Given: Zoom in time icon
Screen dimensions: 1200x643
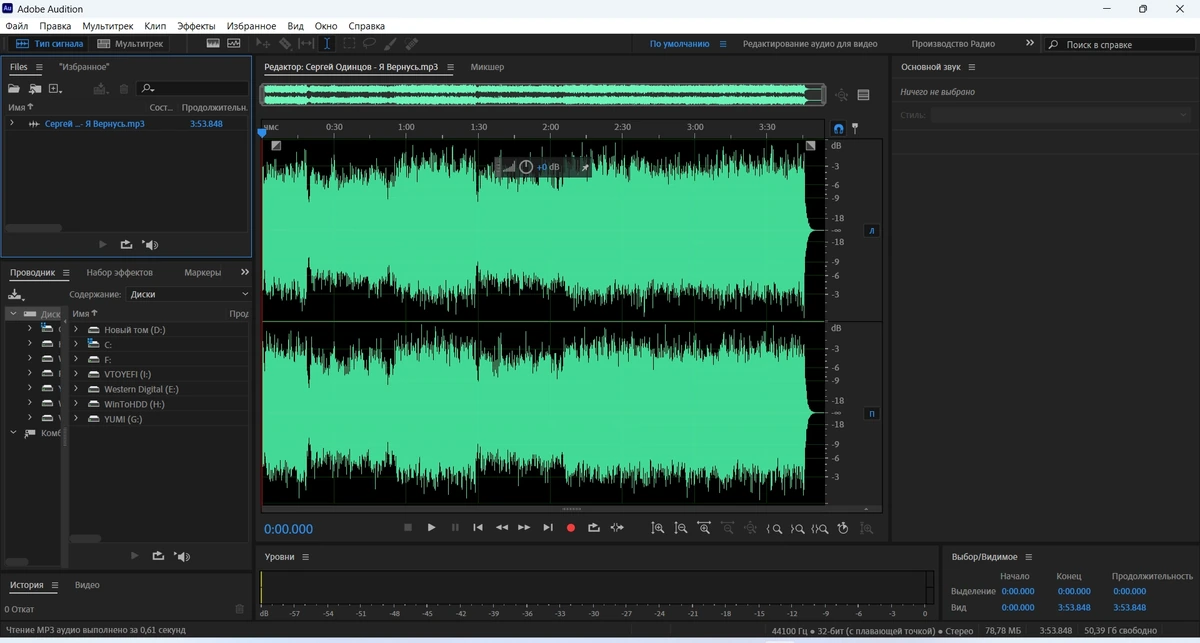Looking at the screenshot, I should click(x=704, y=528).
